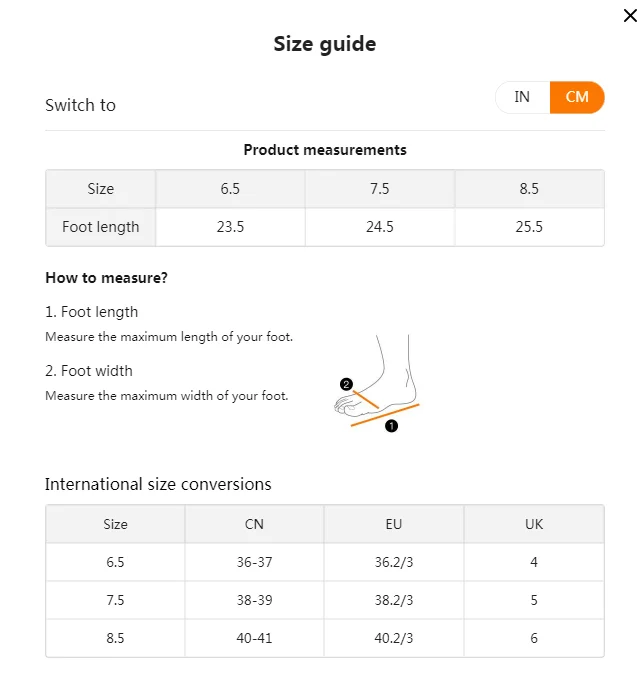The height and width of the screenshot is (698, 637).
Task: Click marker 2 on the foot diagram
Action: 346,384
